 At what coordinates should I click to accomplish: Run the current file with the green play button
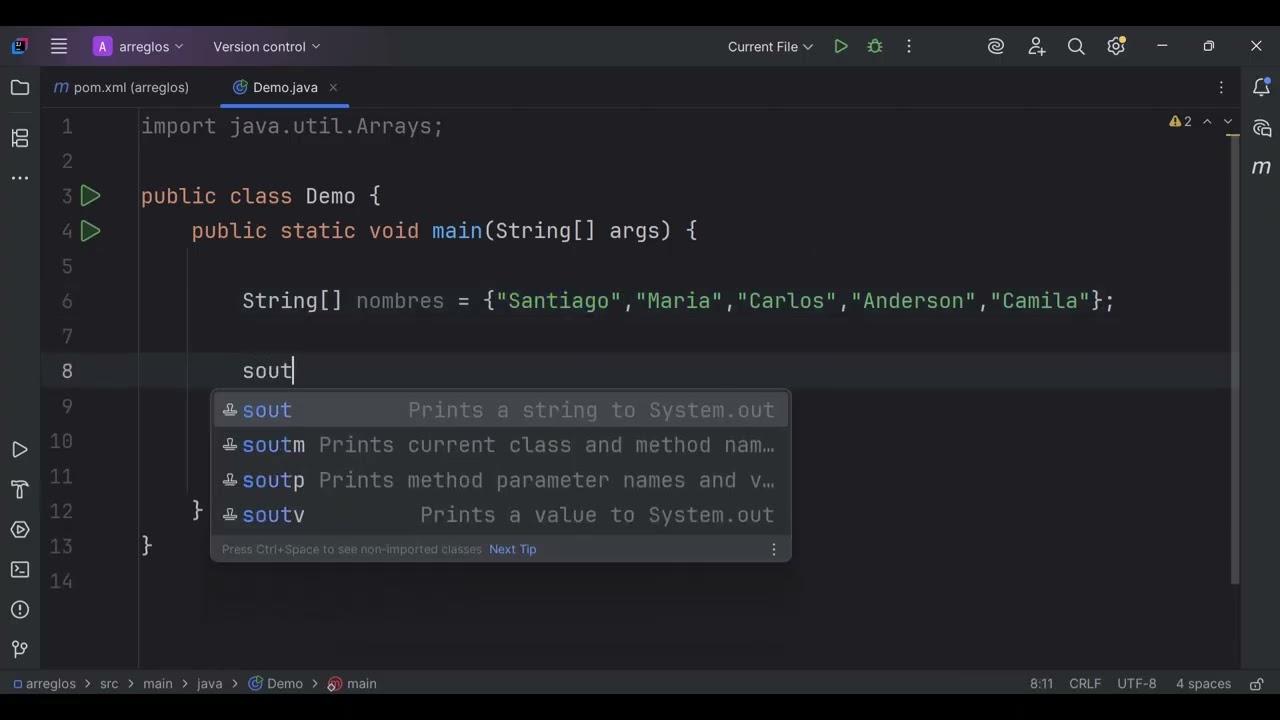coord(841,46)
